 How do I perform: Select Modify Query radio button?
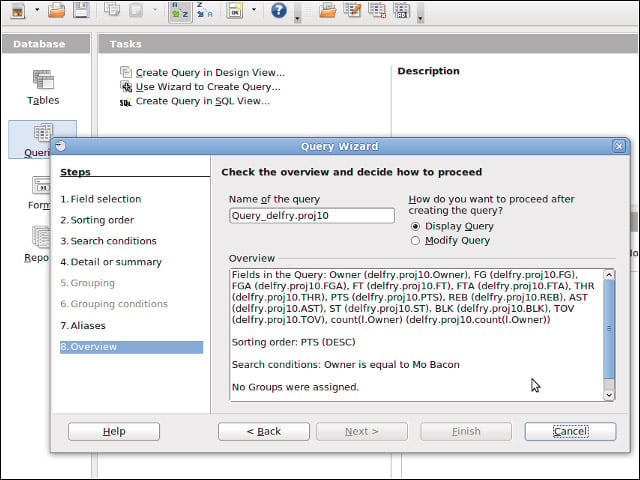pyautogui.click(x=415, y=241)
